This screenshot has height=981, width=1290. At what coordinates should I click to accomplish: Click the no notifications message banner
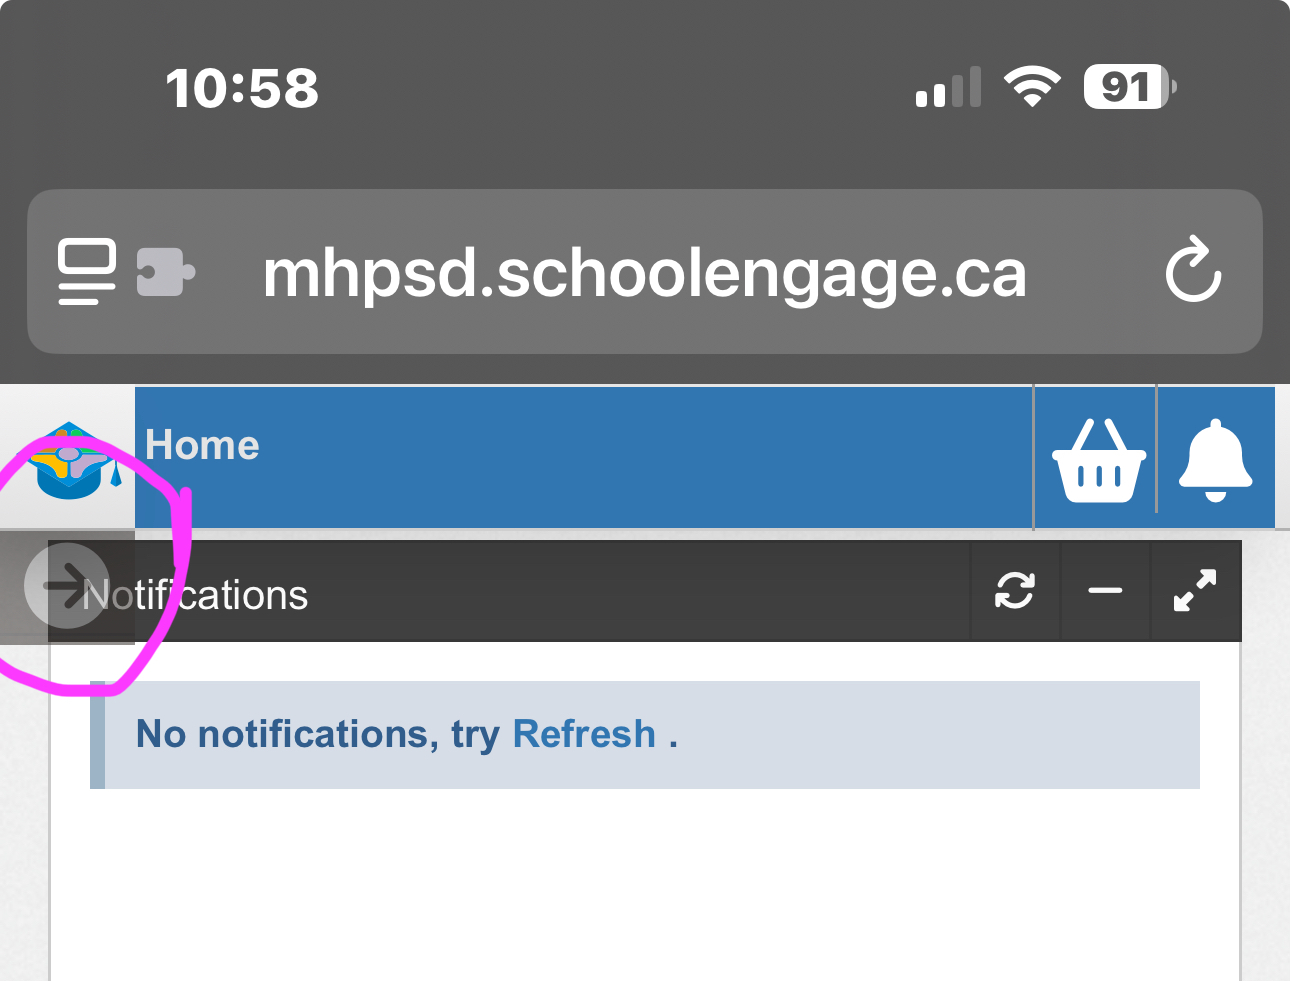[645, 734]
